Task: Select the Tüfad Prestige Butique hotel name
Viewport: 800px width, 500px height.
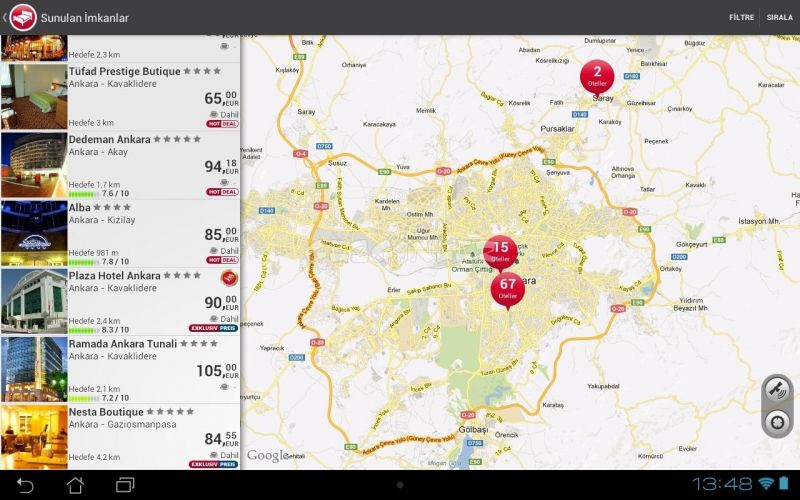Action: (124, 71)
